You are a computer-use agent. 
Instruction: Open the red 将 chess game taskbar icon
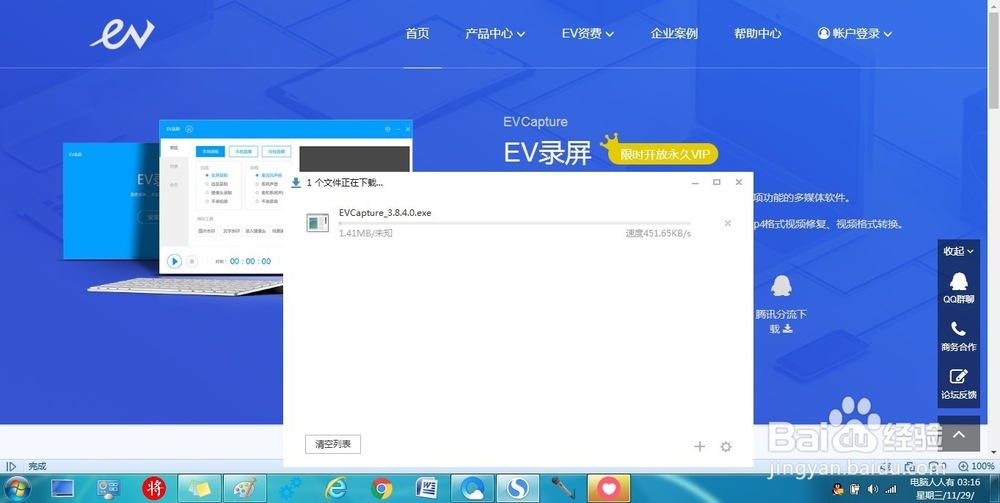[x=154, y=489]
